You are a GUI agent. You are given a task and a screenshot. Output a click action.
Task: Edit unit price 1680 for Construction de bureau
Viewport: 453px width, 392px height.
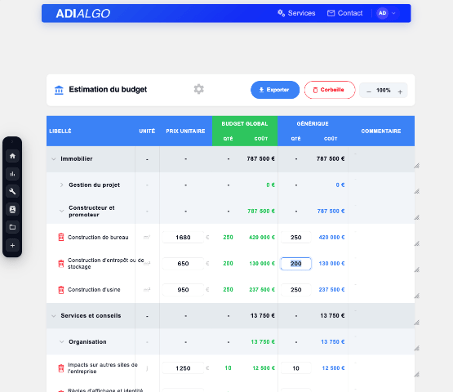coord(183,237)
